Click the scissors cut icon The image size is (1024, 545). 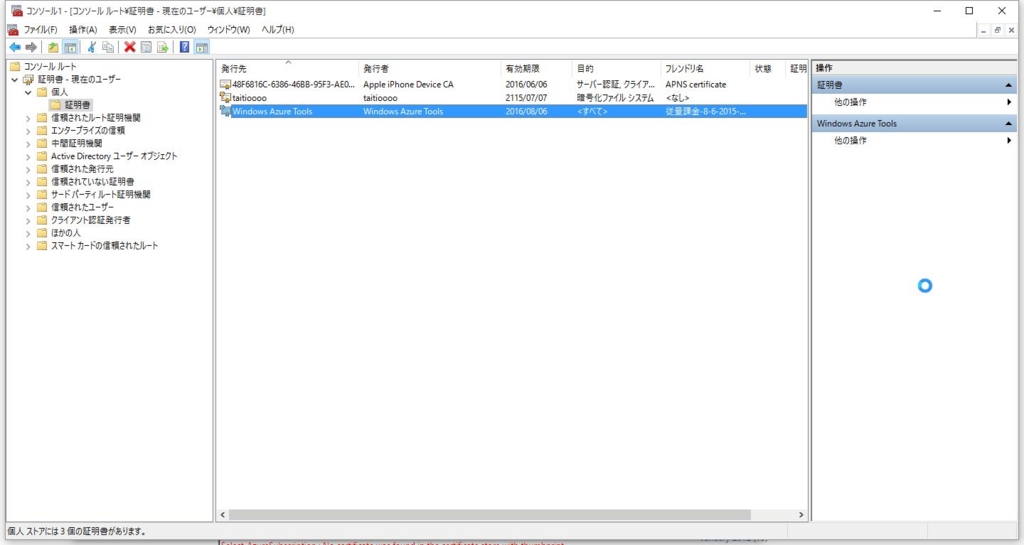(91, 47)
